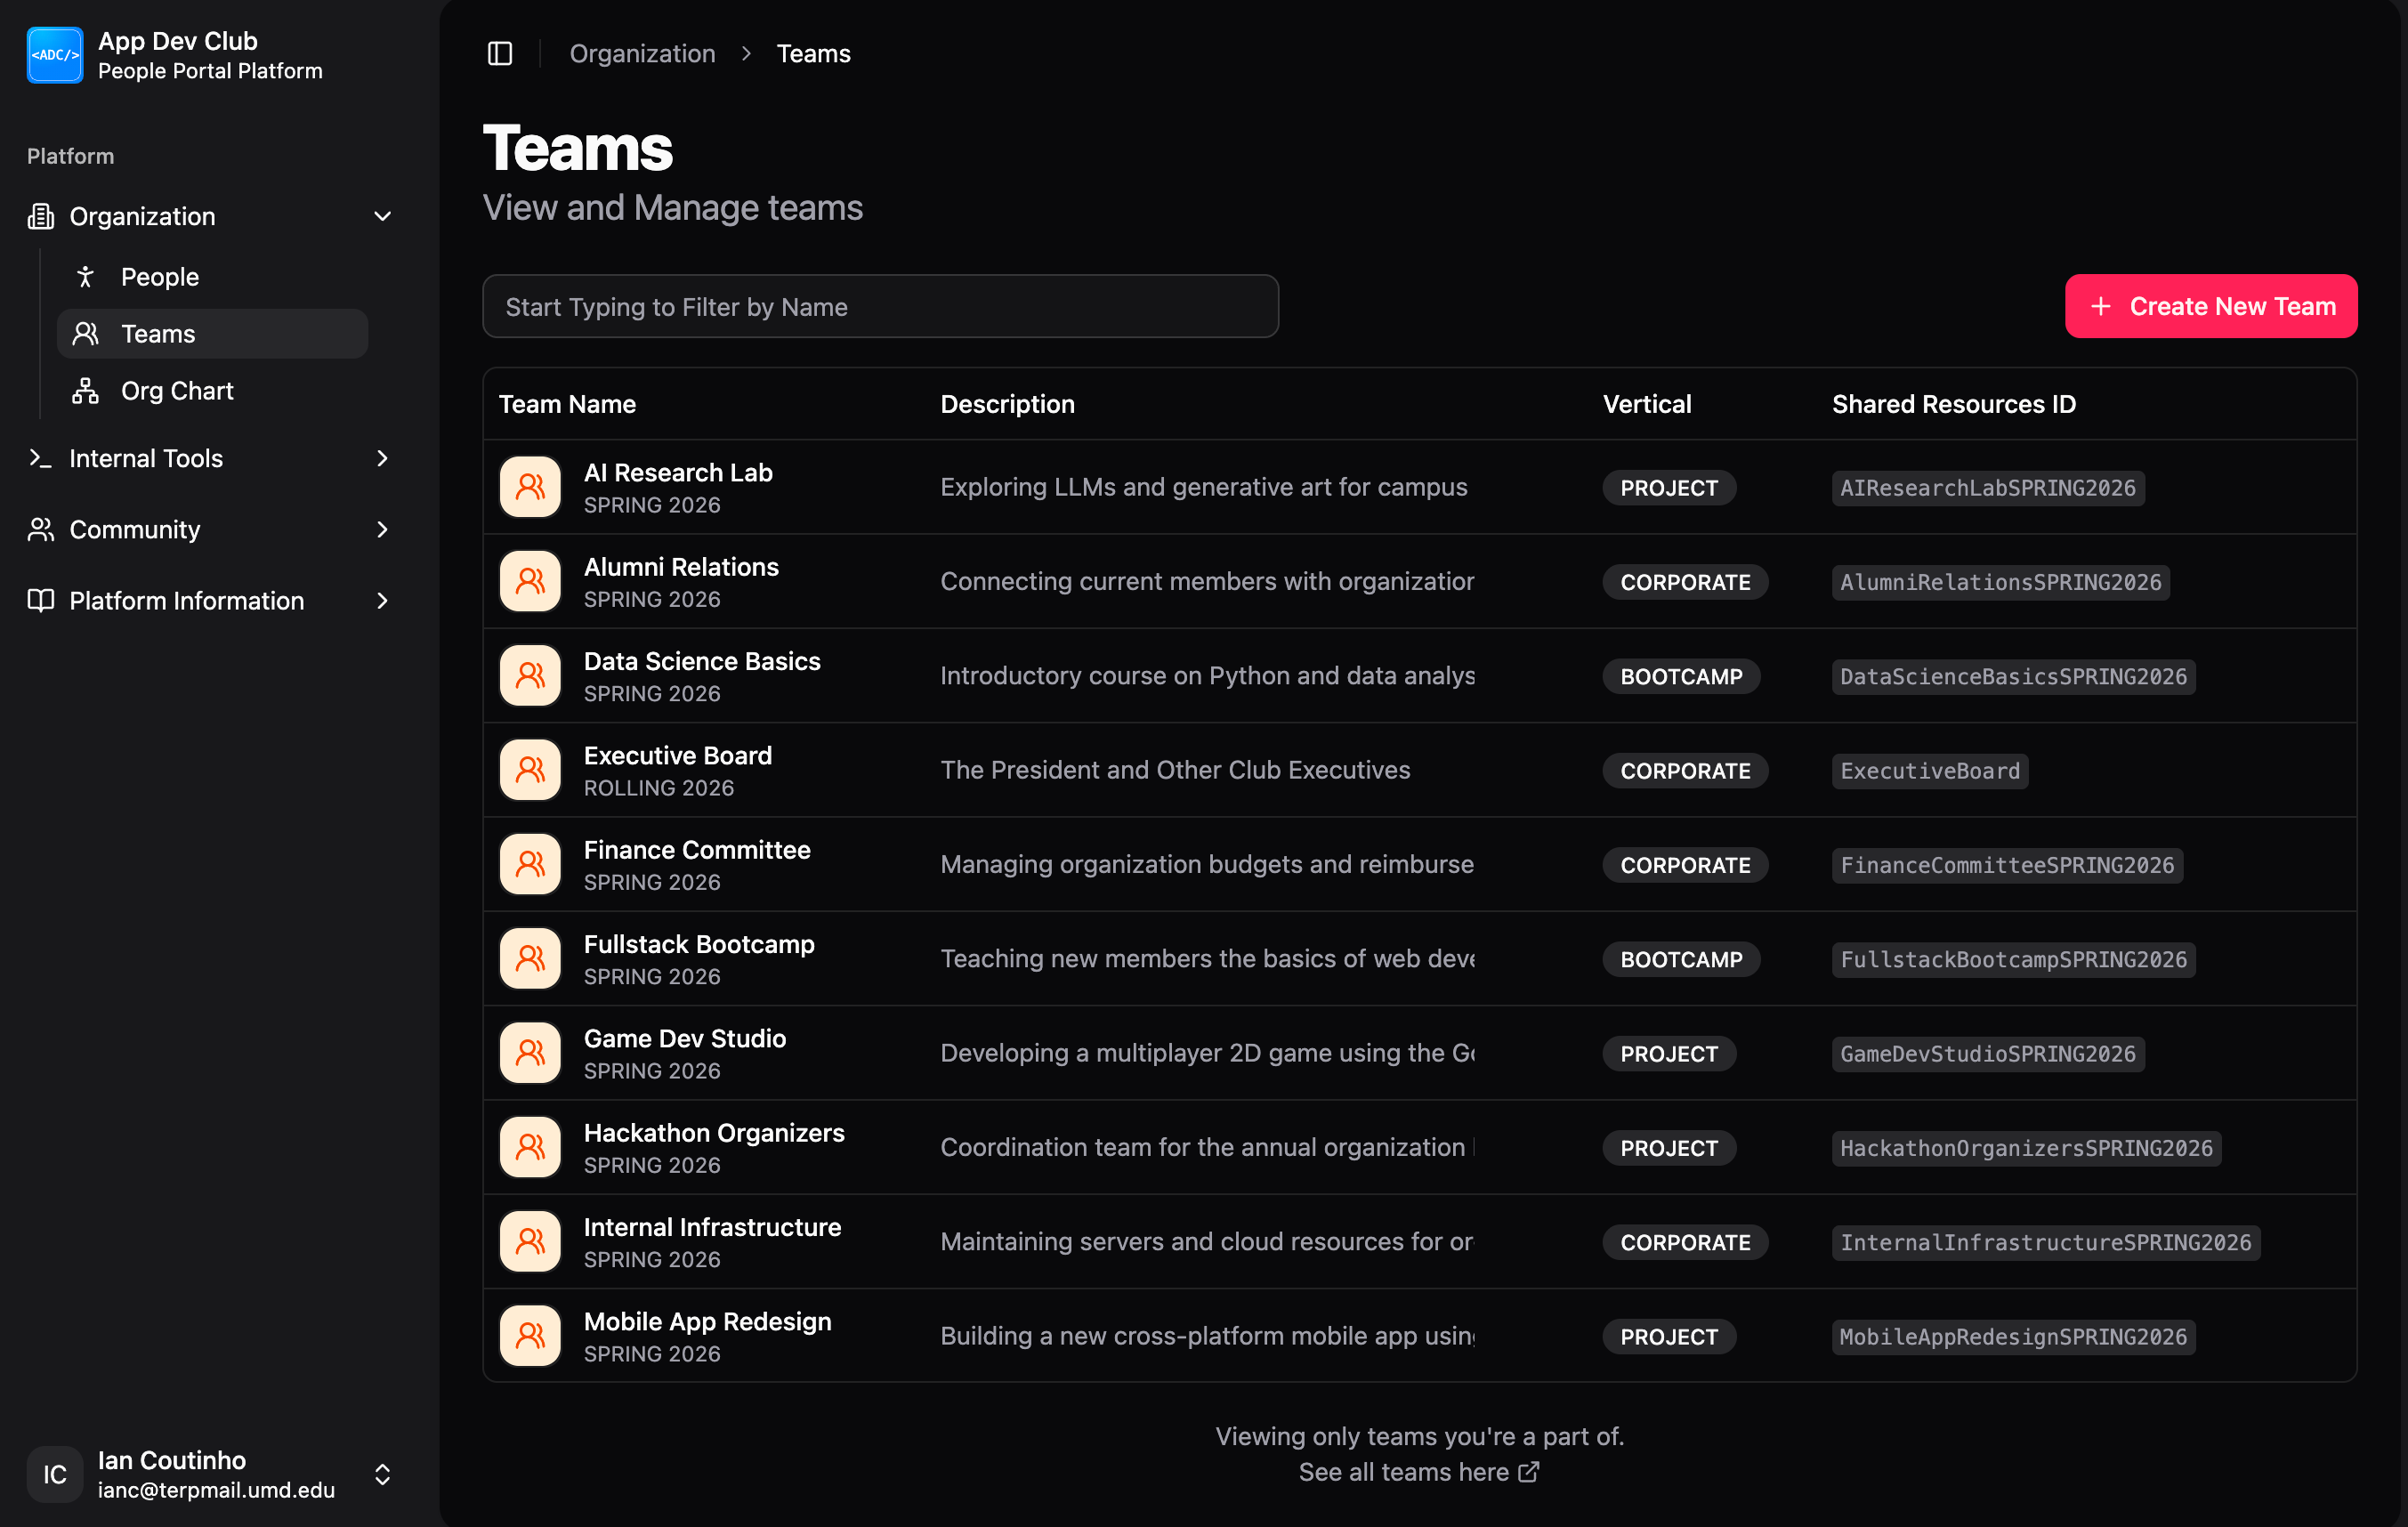Select the People icon in the sidebar
2408x1527 pixels.
point(87,277)
